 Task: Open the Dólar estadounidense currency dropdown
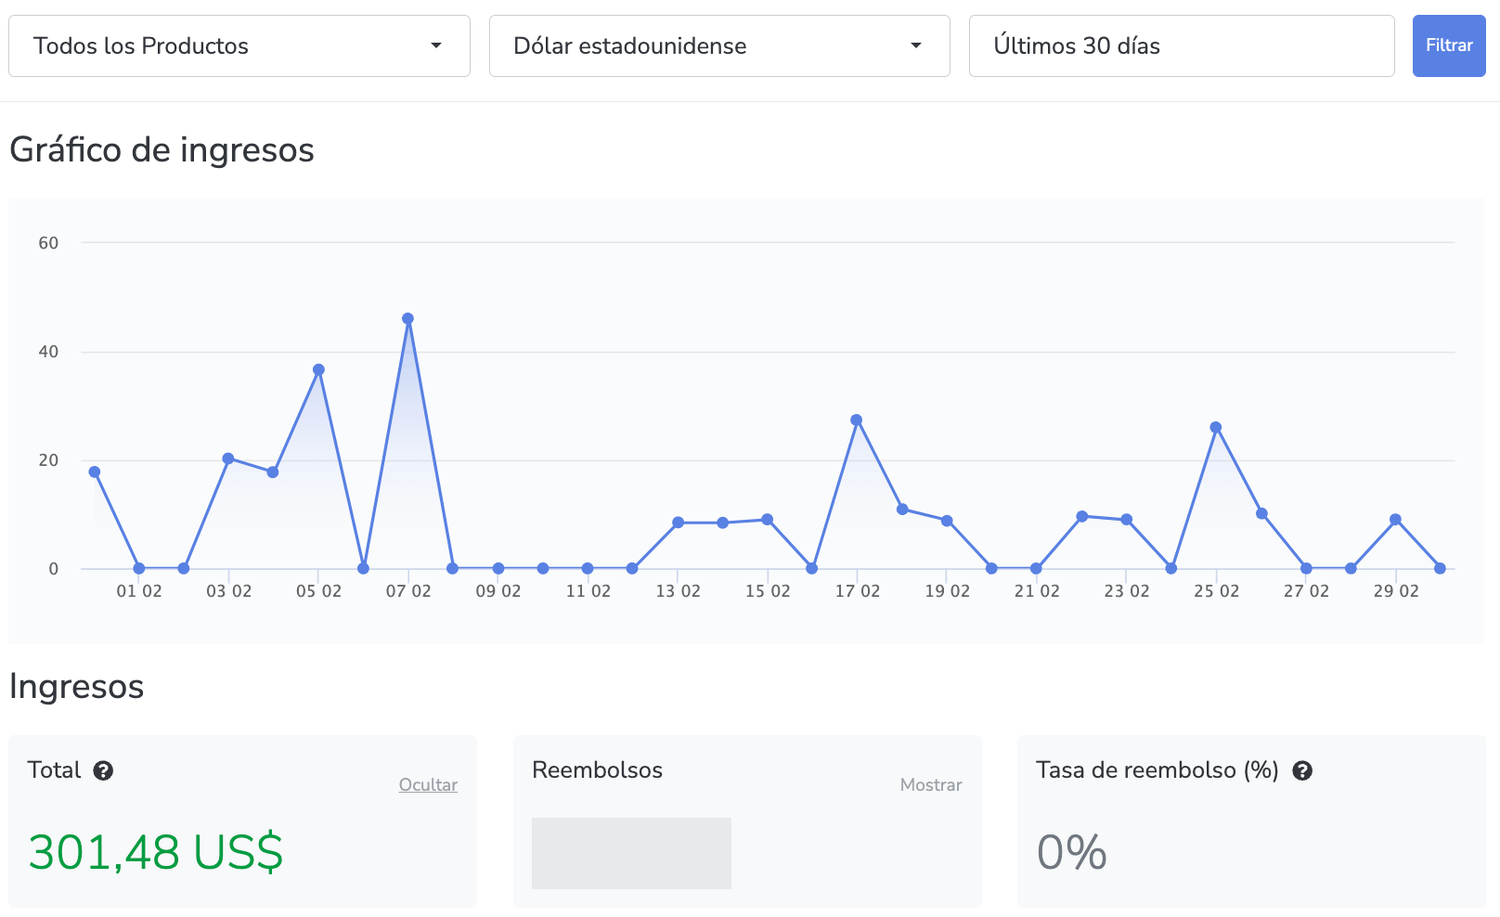point(719,46)
